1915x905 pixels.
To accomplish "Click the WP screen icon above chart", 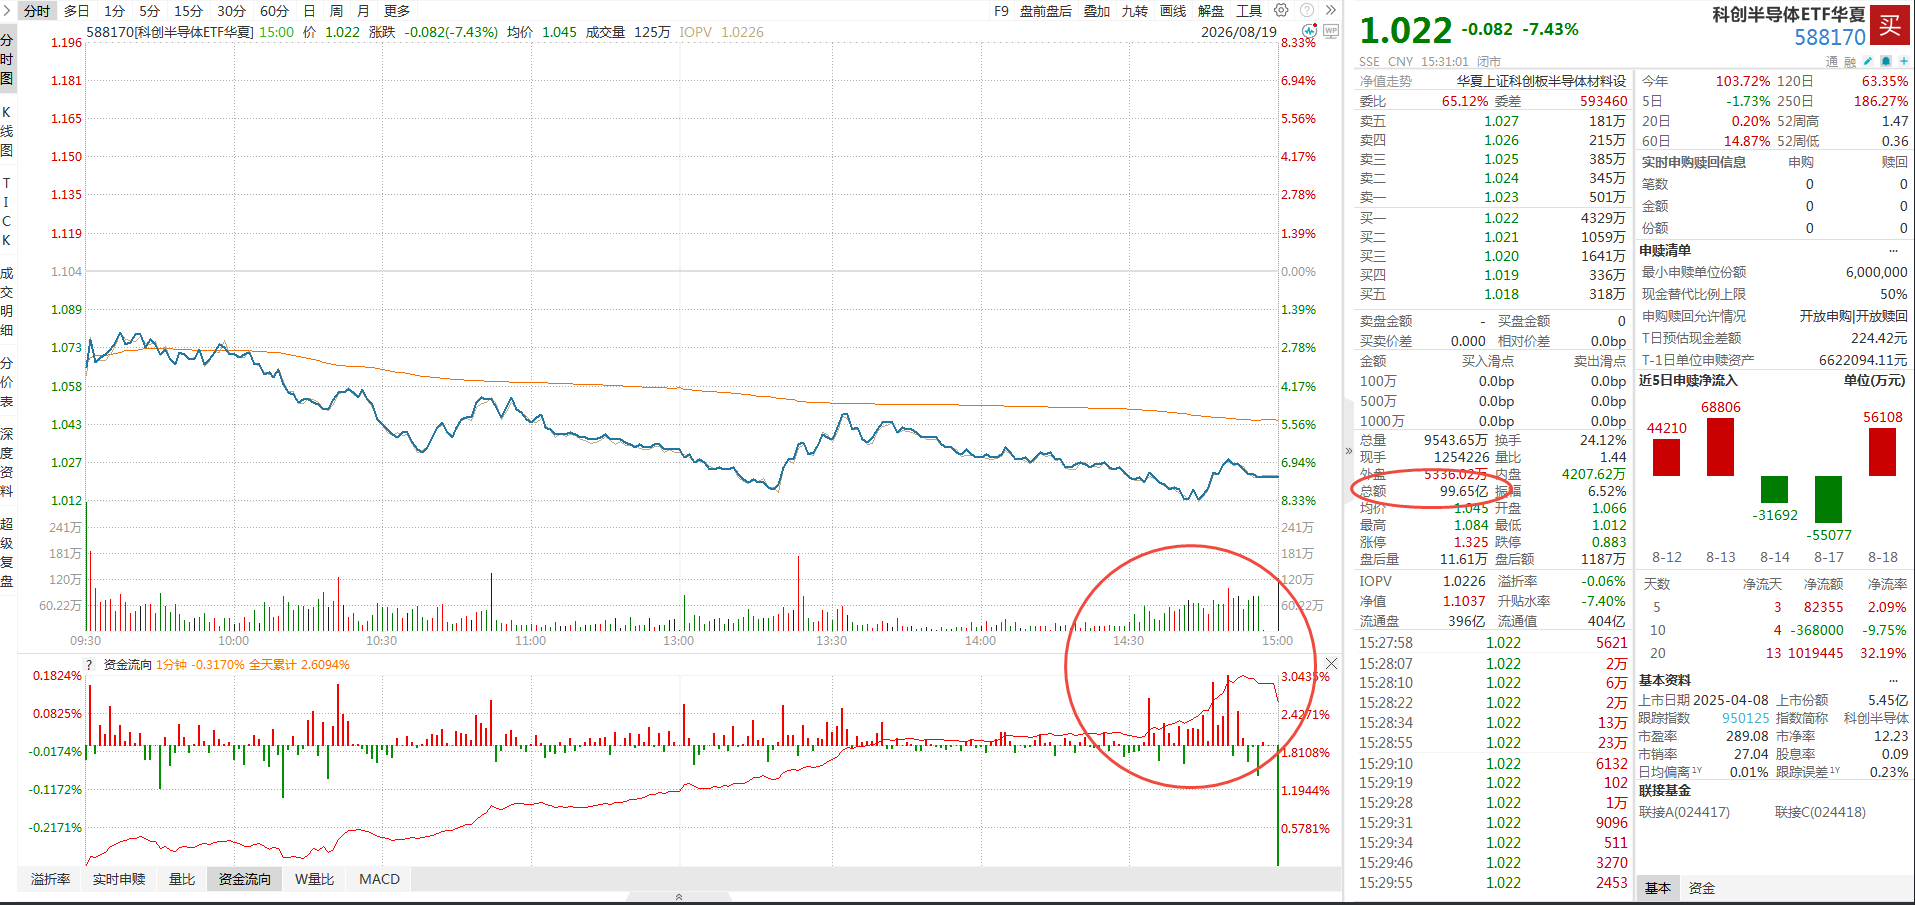I will pyautogui.click(x=1330, y=31).
